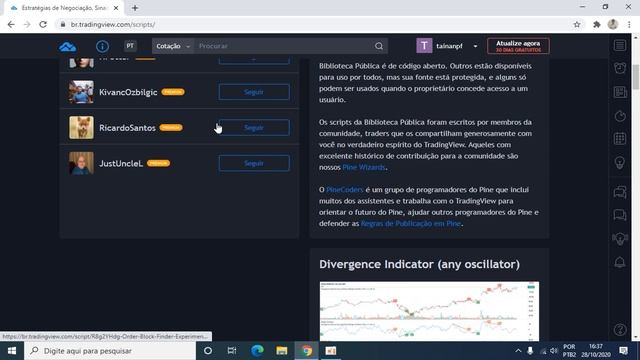The image size is (640, 360).
Task: Open the Pine Wizards link
Action: 364,167
